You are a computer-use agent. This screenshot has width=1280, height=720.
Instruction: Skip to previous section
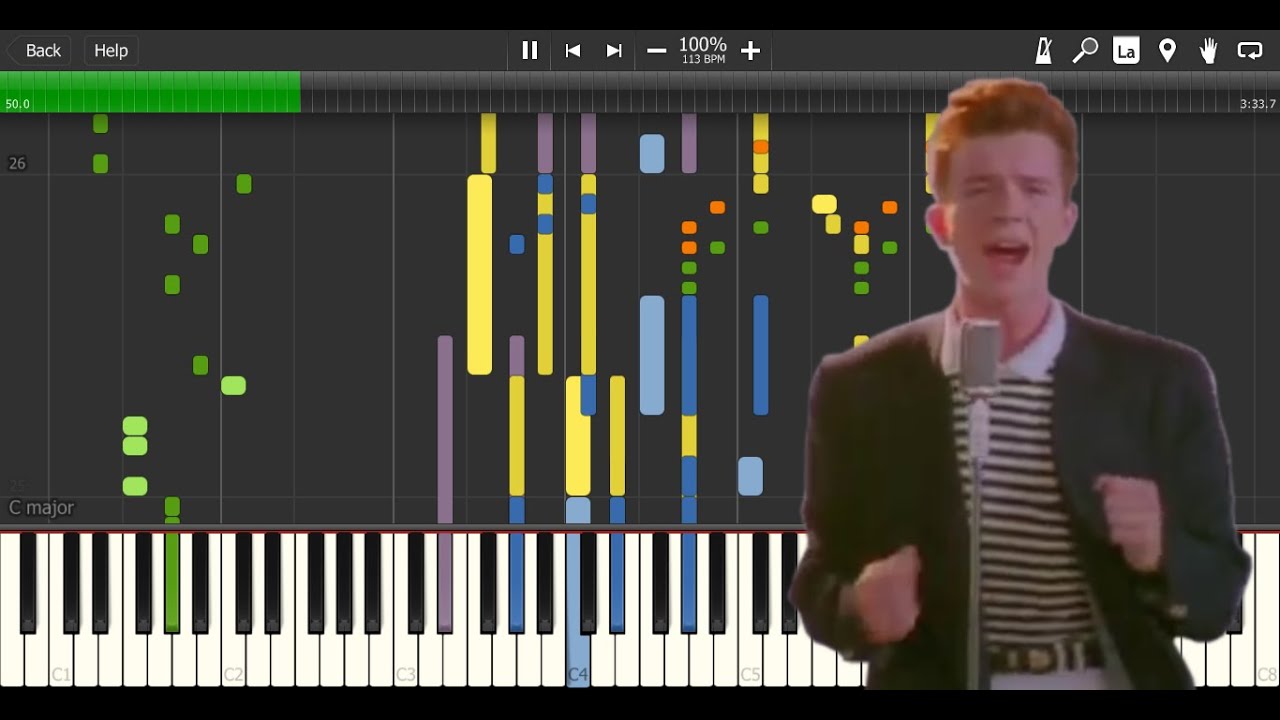[573, 50]
